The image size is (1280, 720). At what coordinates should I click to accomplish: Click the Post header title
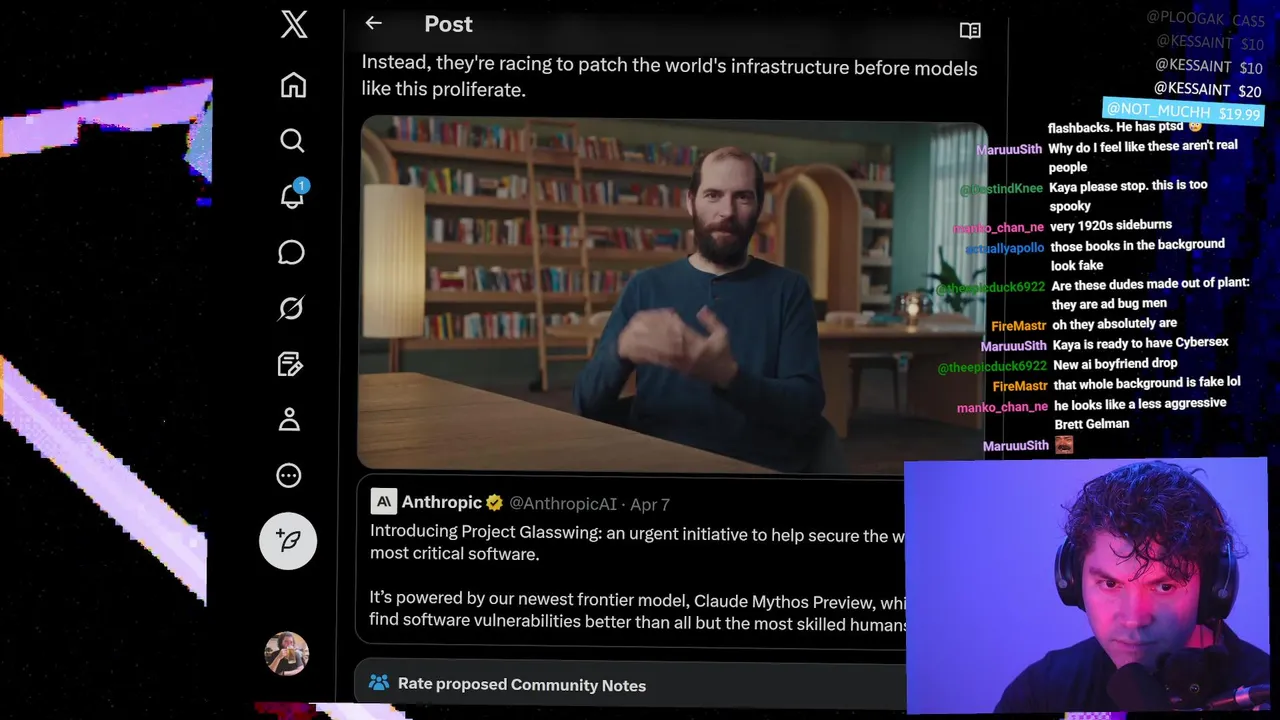click(x=448, y=24)
